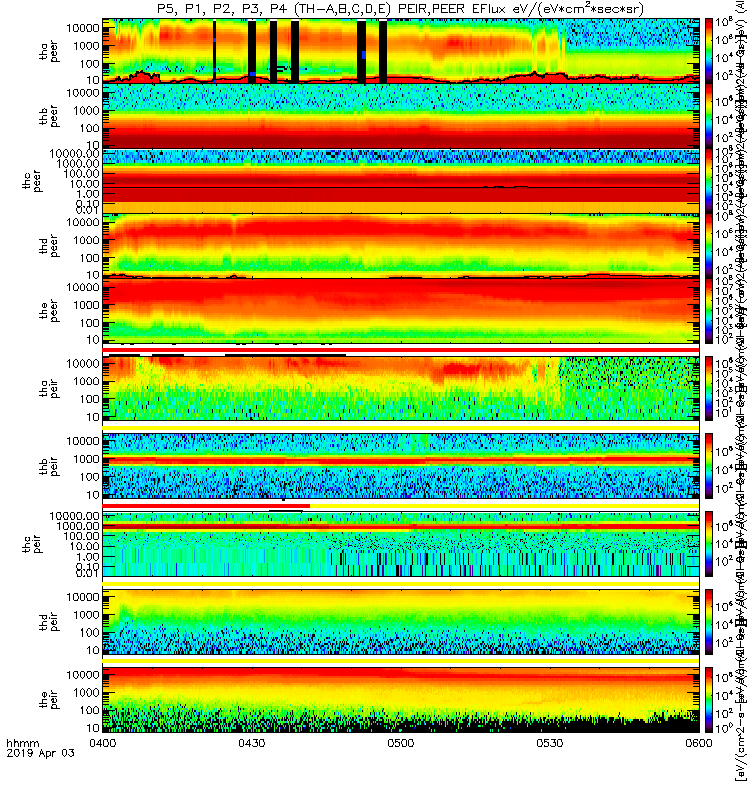Click inside the thc peer spectrogram

point(401,181)
